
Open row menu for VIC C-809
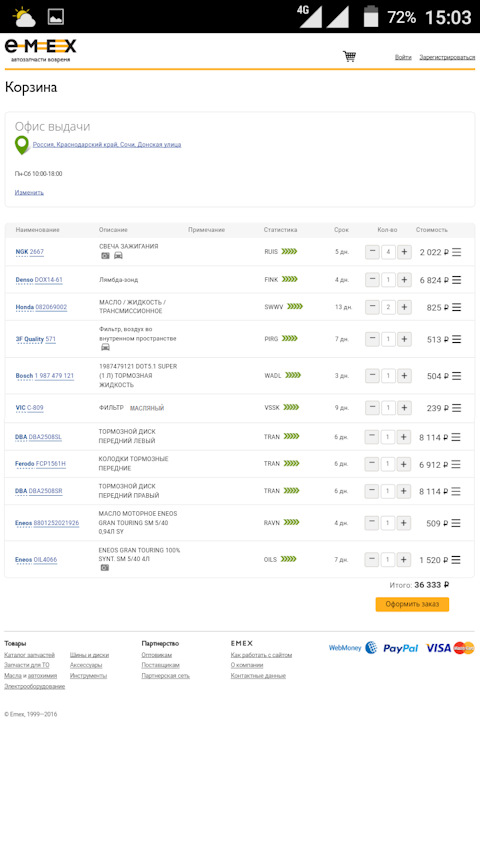point(457,408)
